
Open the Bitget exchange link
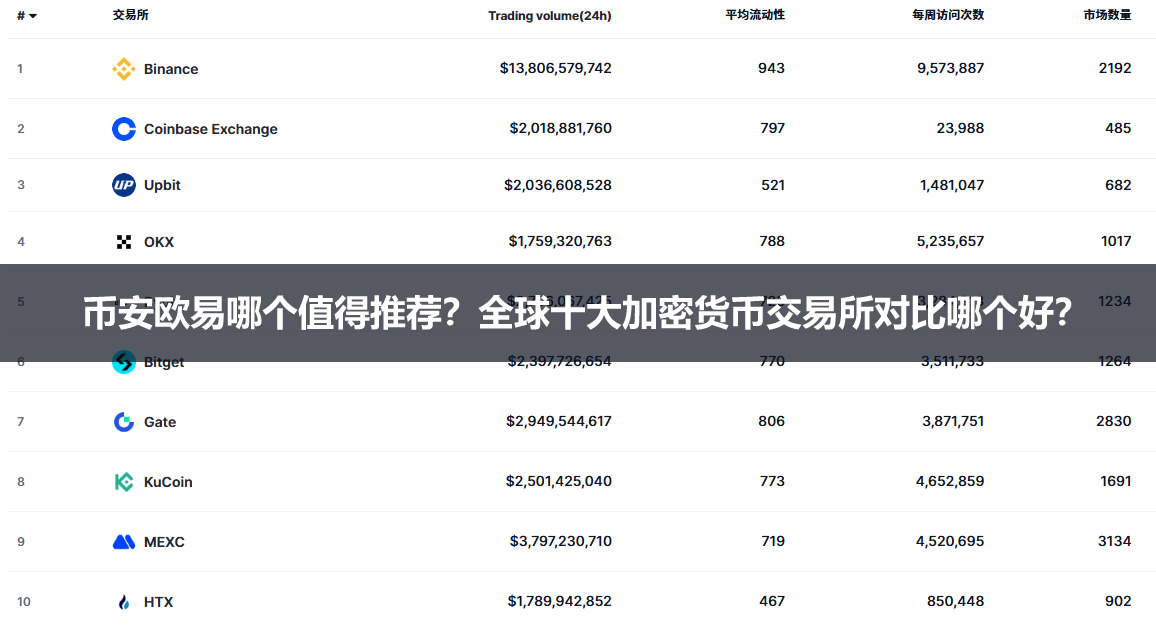point(164,362)
